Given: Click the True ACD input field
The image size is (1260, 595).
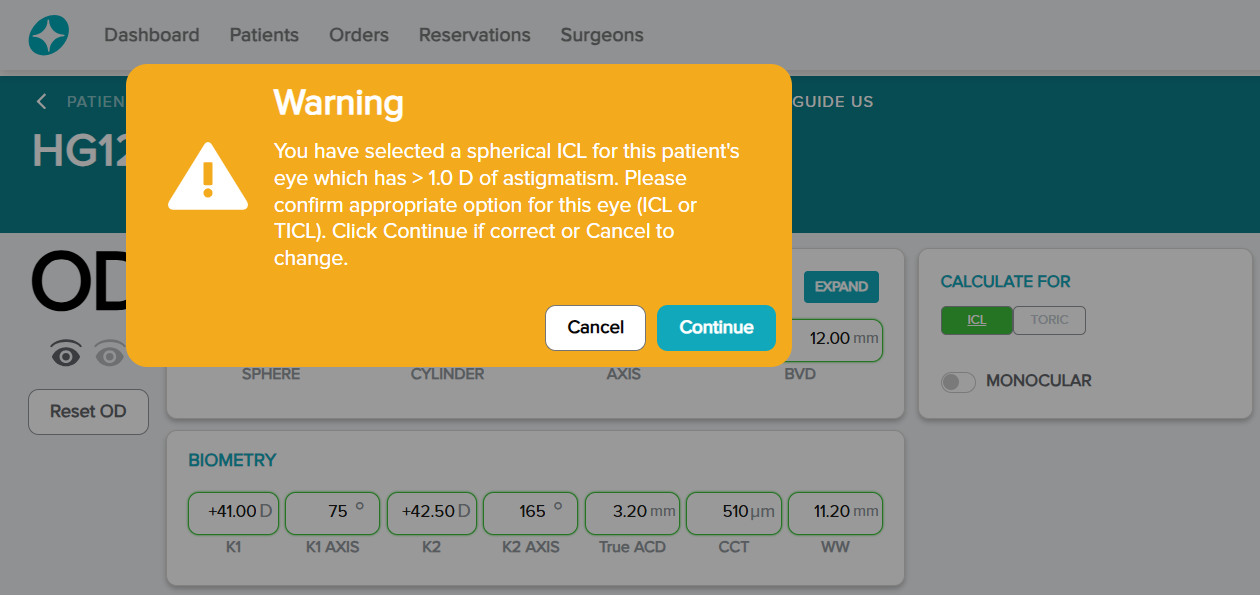Looking at the screenshot, I should coord(632,512).
